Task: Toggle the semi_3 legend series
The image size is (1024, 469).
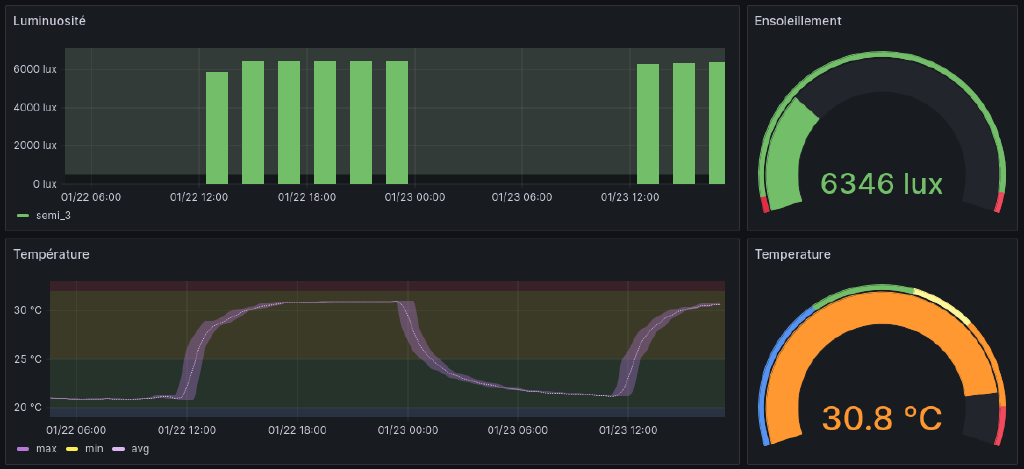Action: point(53,215)
